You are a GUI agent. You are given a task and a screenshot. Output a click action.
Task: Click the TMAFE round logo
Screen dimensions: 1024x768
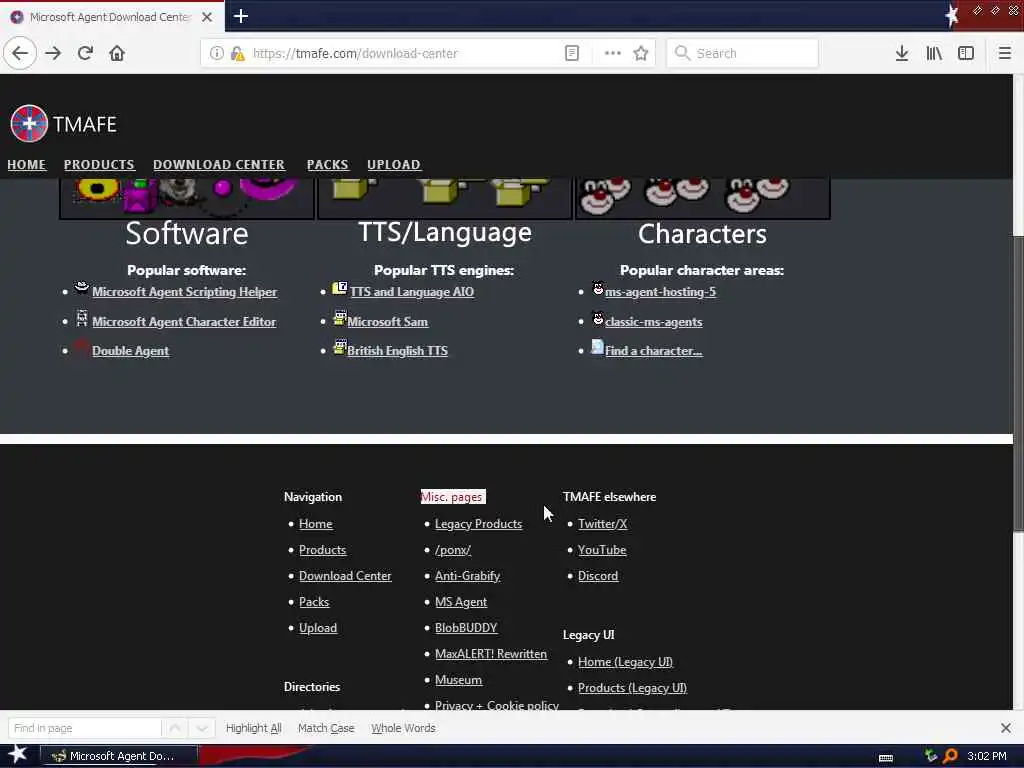(29, 123)
